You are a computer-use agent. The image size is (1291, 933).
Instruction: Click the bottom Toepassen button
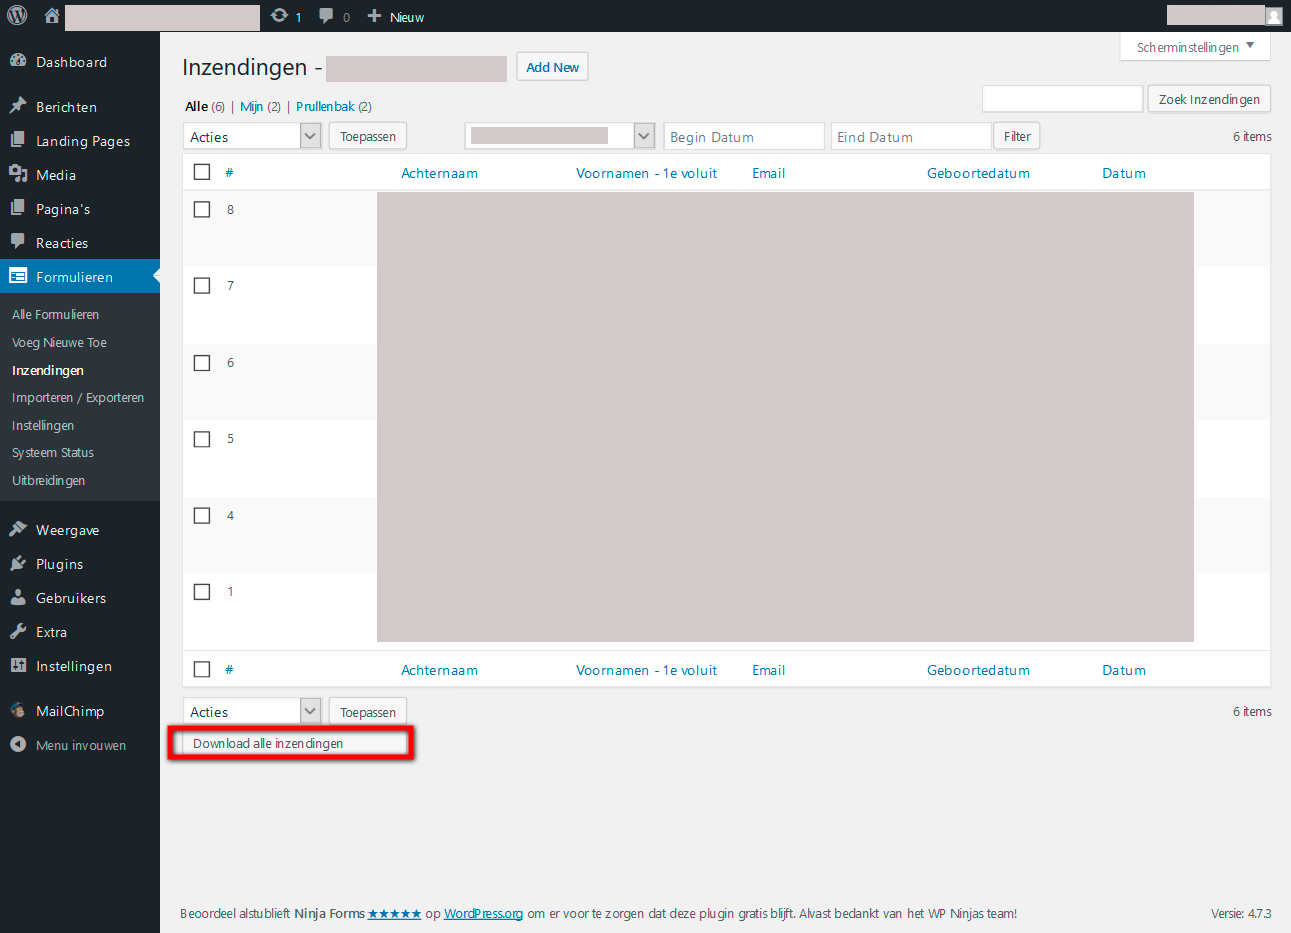point(368,712)
